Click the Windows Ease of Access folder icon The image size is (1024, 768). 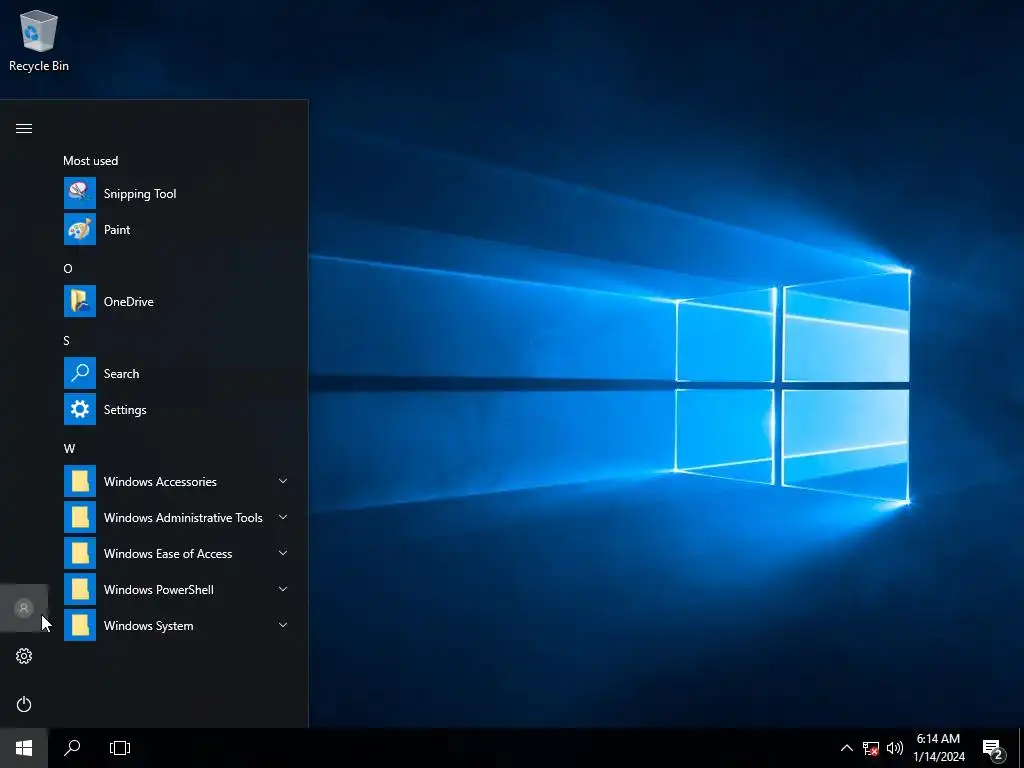coord(80,553)
